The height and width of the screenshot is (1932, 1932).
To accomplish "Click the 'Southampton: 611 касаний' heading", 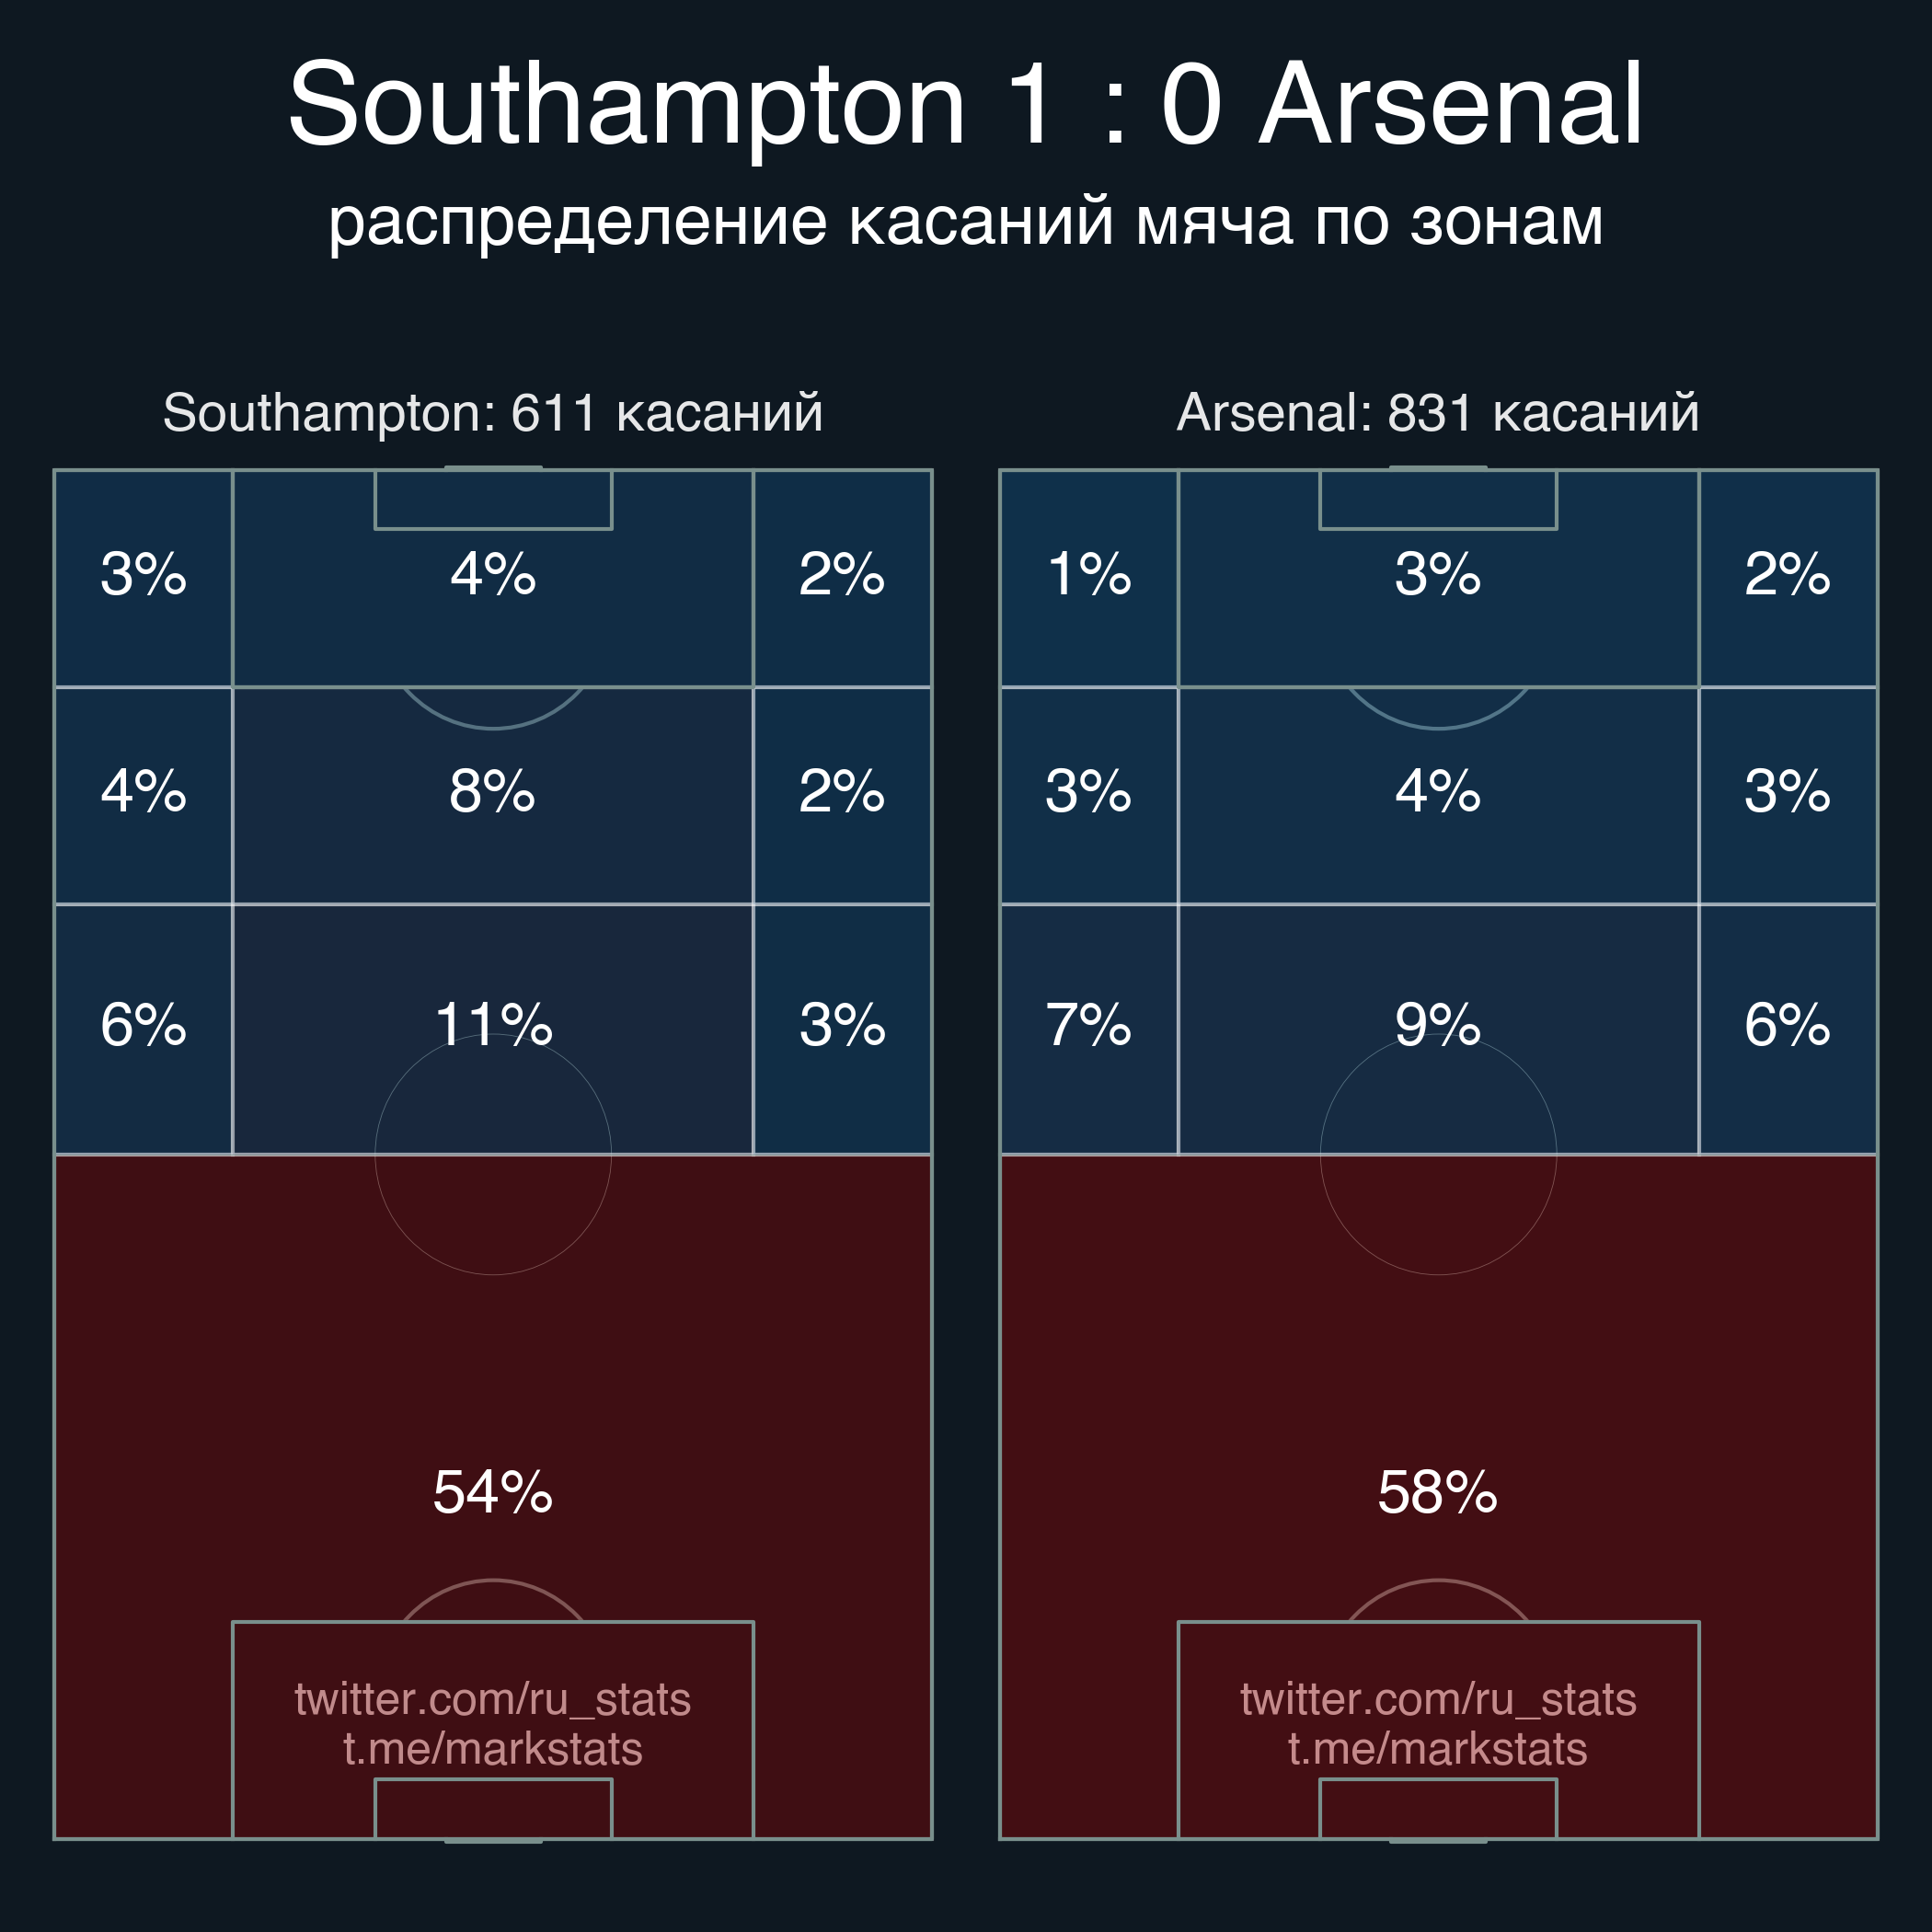I will (x=493, y=413).
